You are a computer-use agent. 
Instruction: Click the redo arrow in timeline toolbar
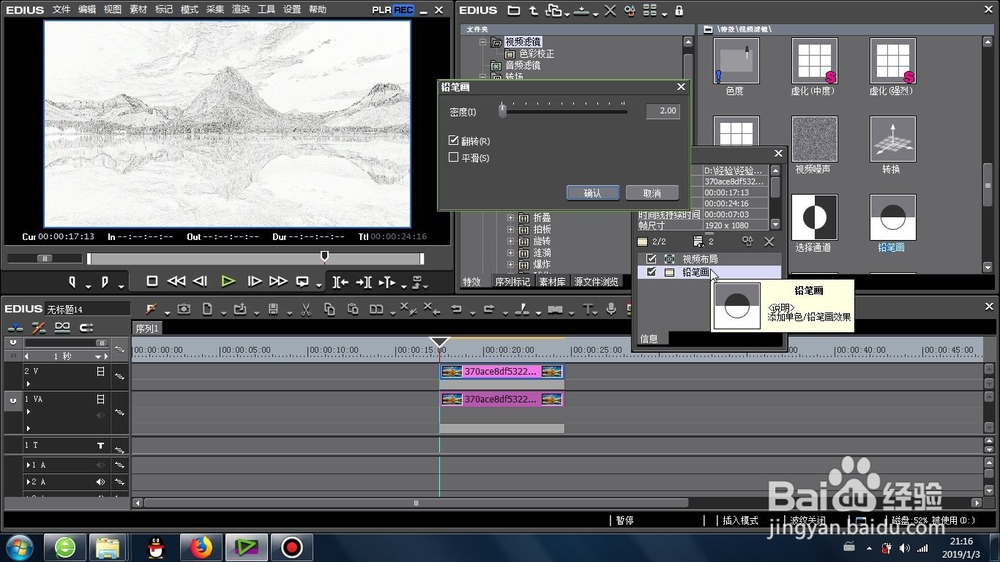pos(489,309)
